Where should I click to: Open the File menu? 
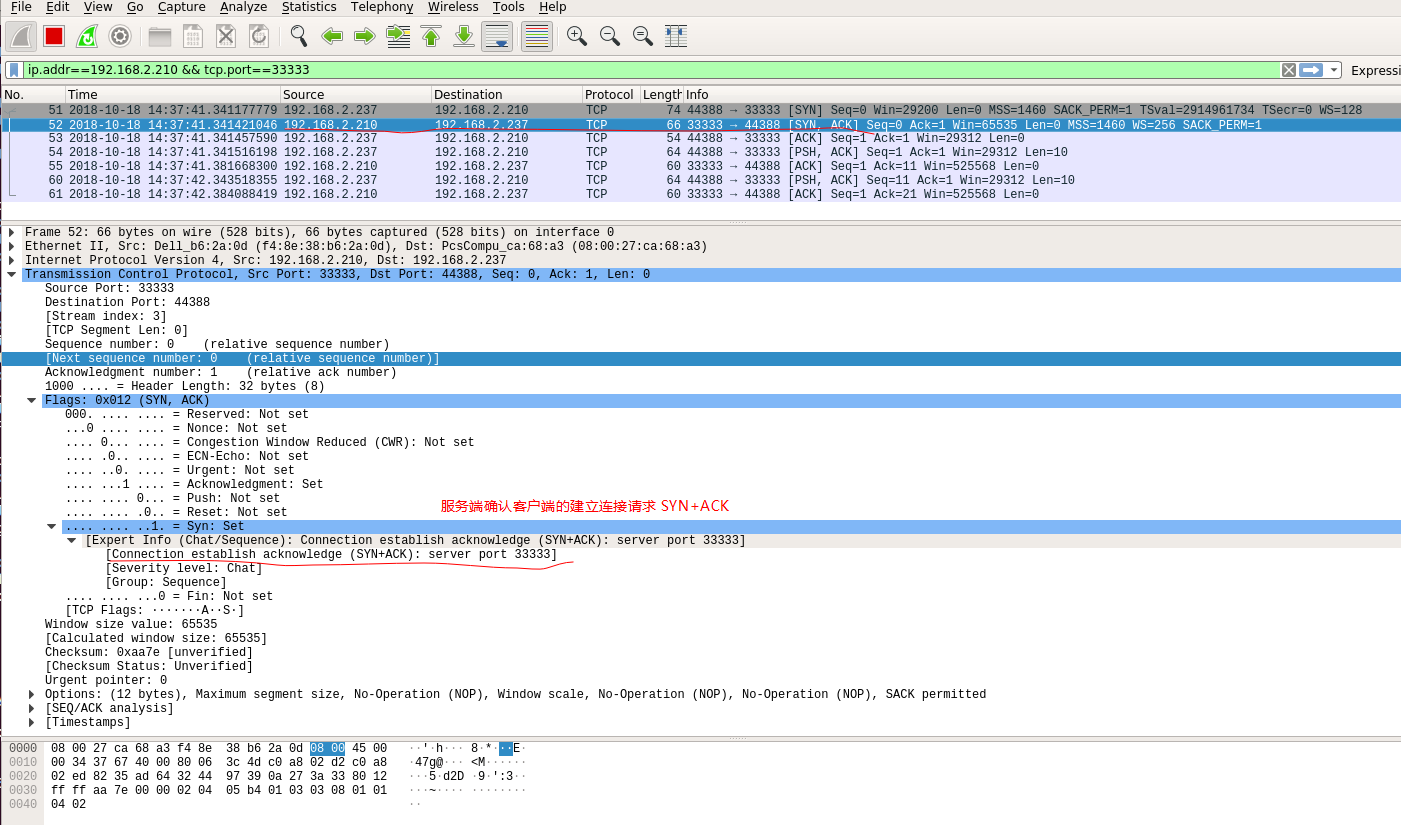tap(21, 7)
